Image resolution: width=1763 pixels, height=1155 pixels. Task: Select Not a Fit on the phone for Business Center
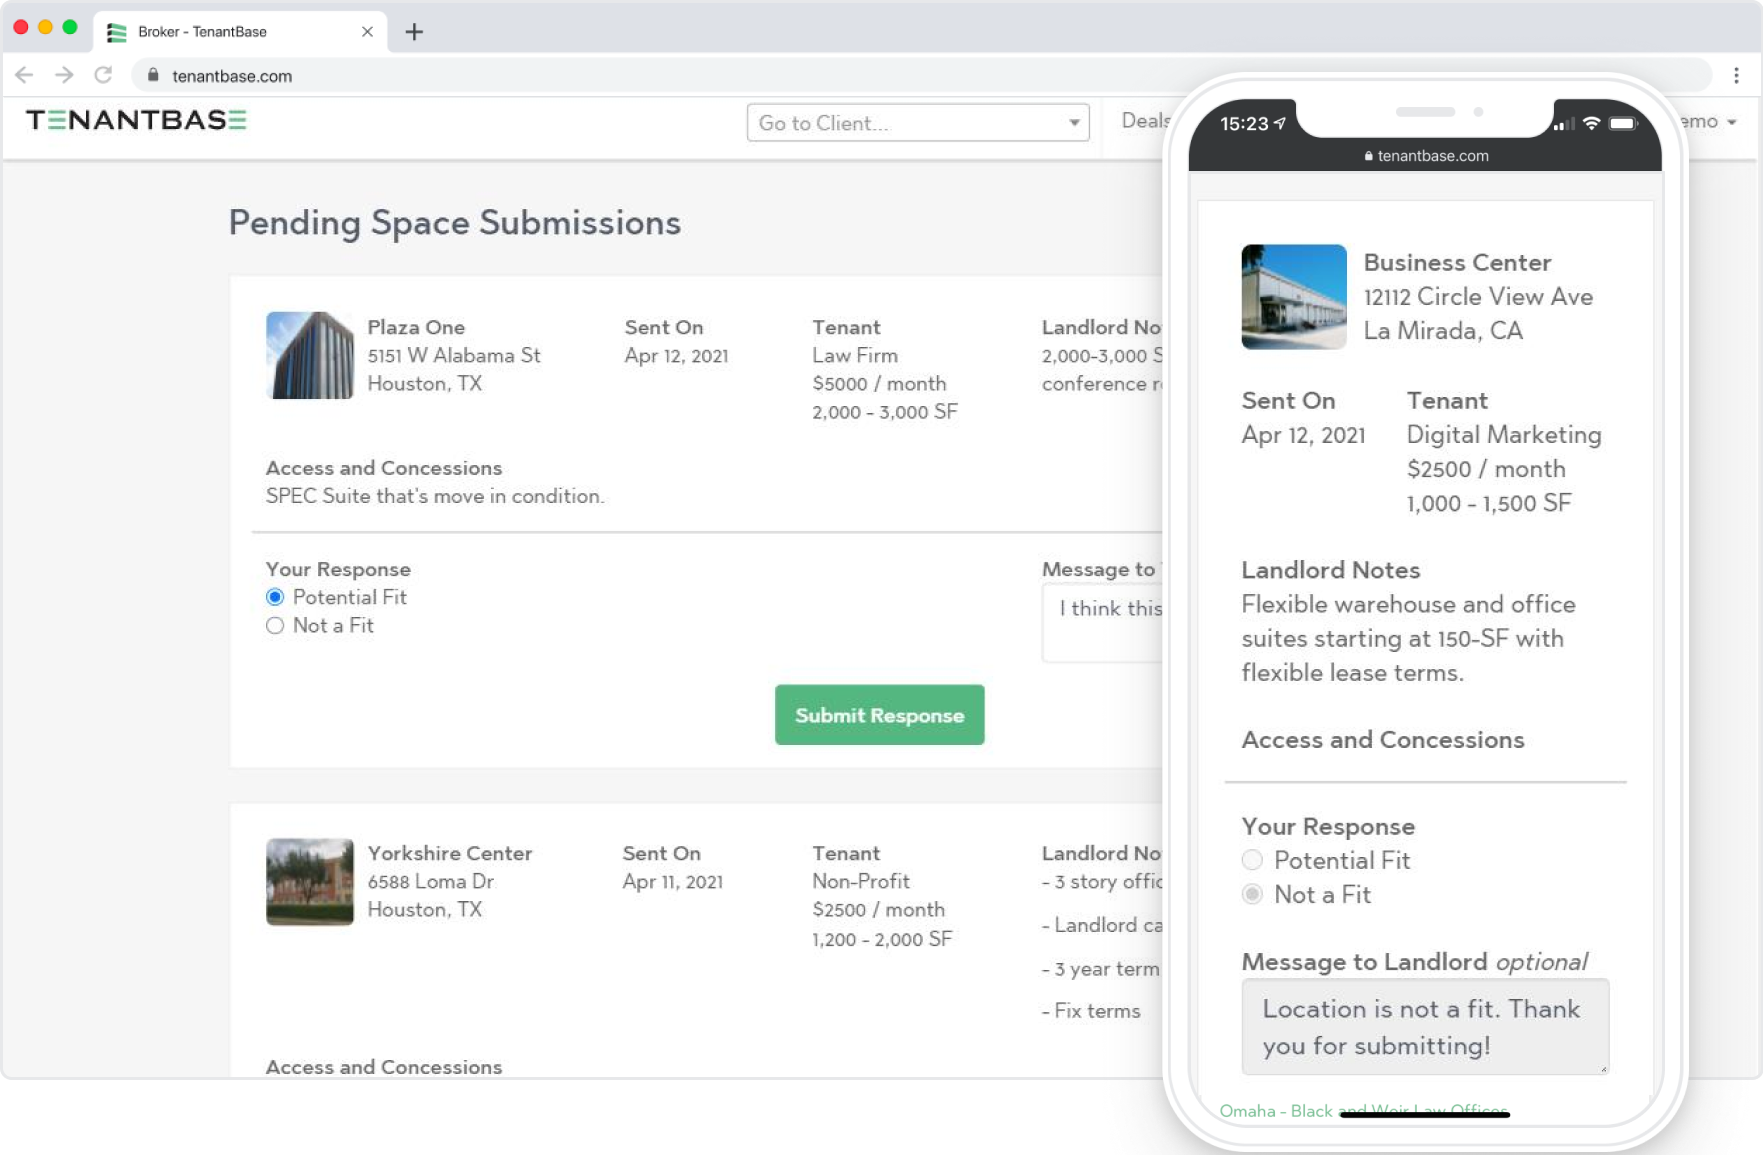[1252, 894]
